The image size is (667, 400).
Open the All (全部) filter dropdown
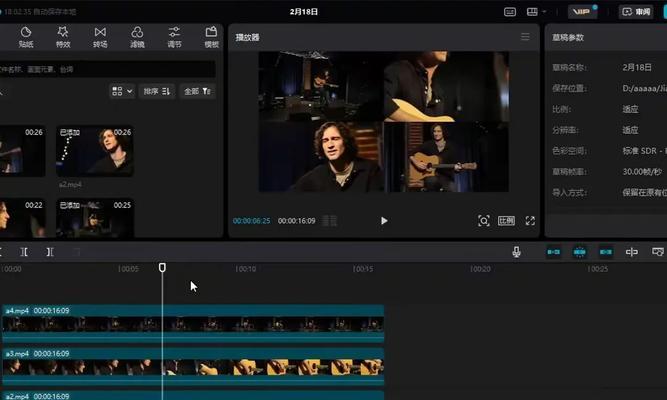coord(197,91)
